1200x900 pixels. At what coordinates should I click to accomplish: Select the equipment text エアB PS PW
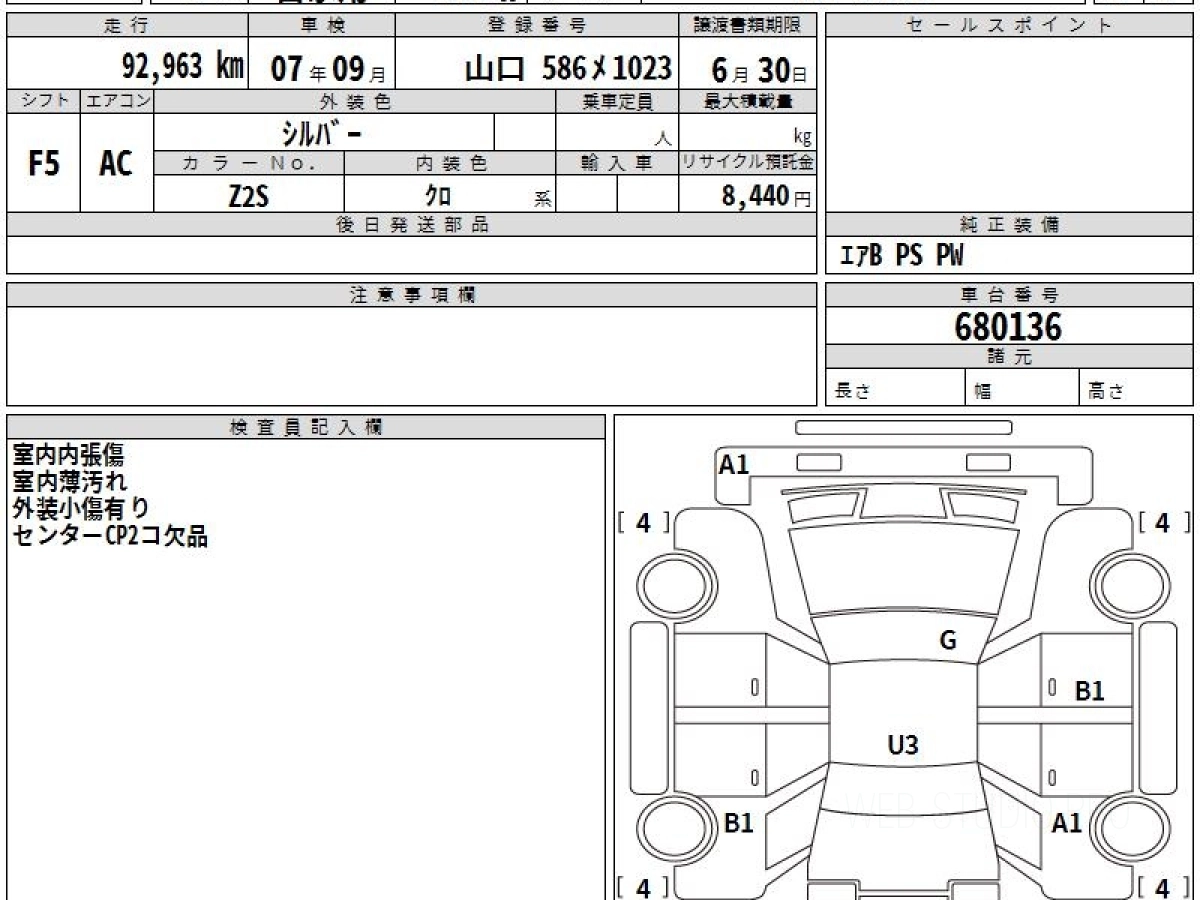pyautogui.click(x=901, y=256)
